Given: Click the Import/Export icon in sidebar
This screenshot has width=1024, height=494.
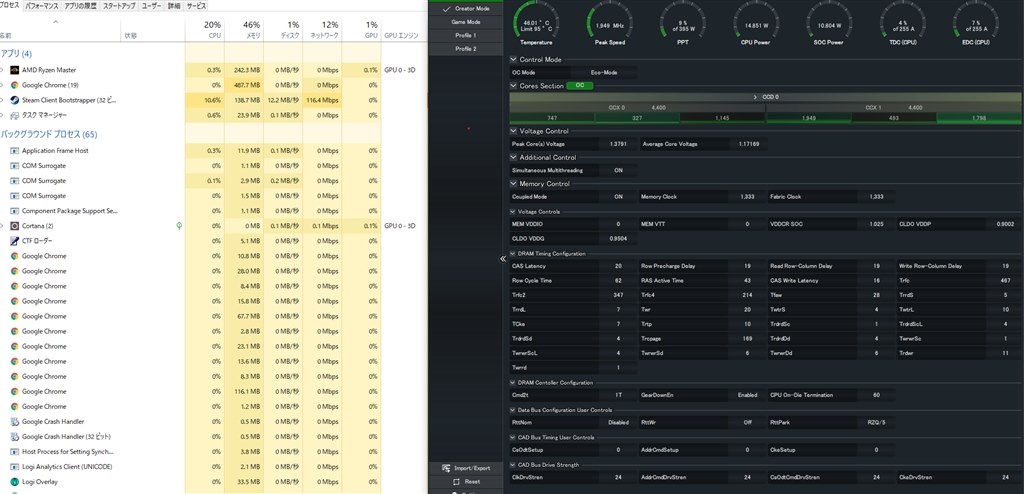Looking at the screenshot, I should click(447, 469).
